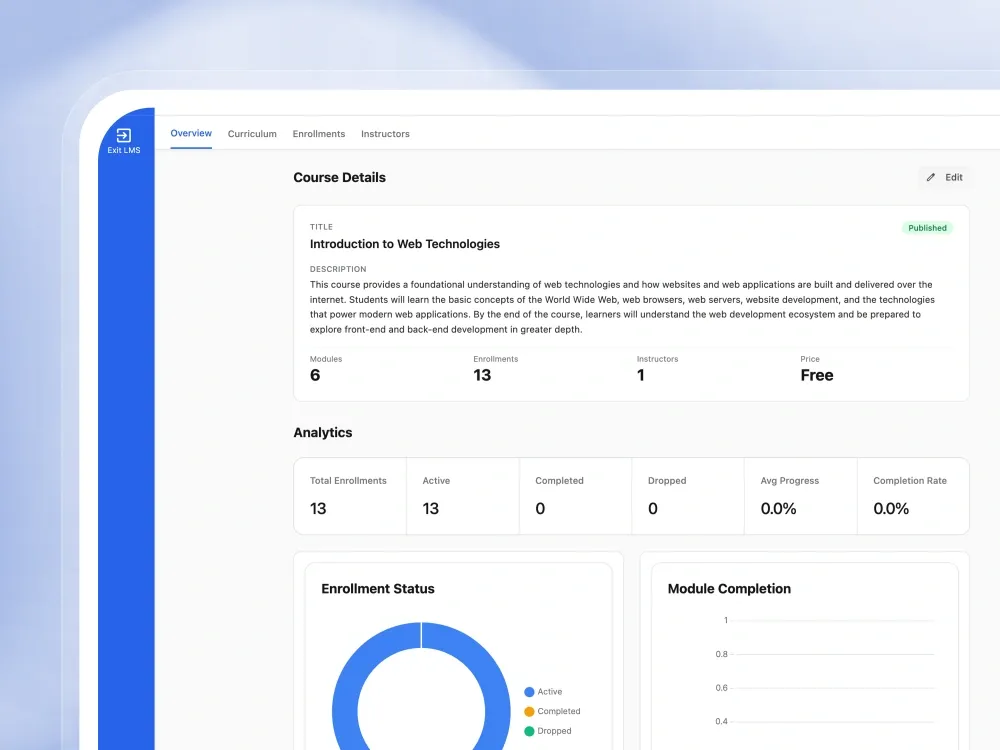This screenshot has width=1000, height=750.
Task: Click the Avg Progress stat label
Action: (790, 481)
